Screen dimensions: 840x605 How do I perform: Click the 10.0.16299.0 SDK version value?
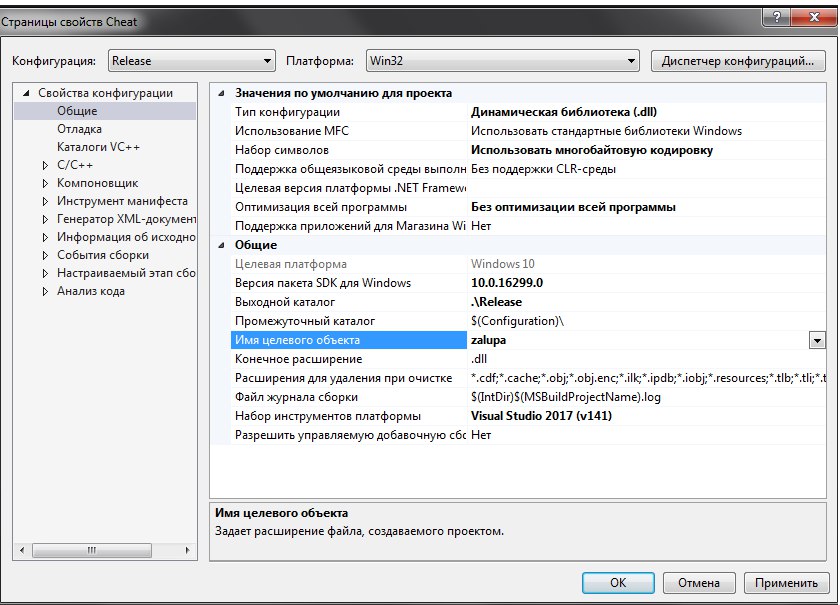(x=507, y=283)
